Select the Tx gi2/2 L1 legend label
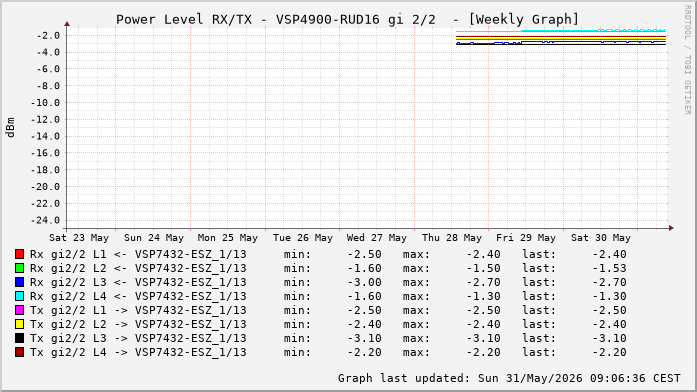 [138, 310]
